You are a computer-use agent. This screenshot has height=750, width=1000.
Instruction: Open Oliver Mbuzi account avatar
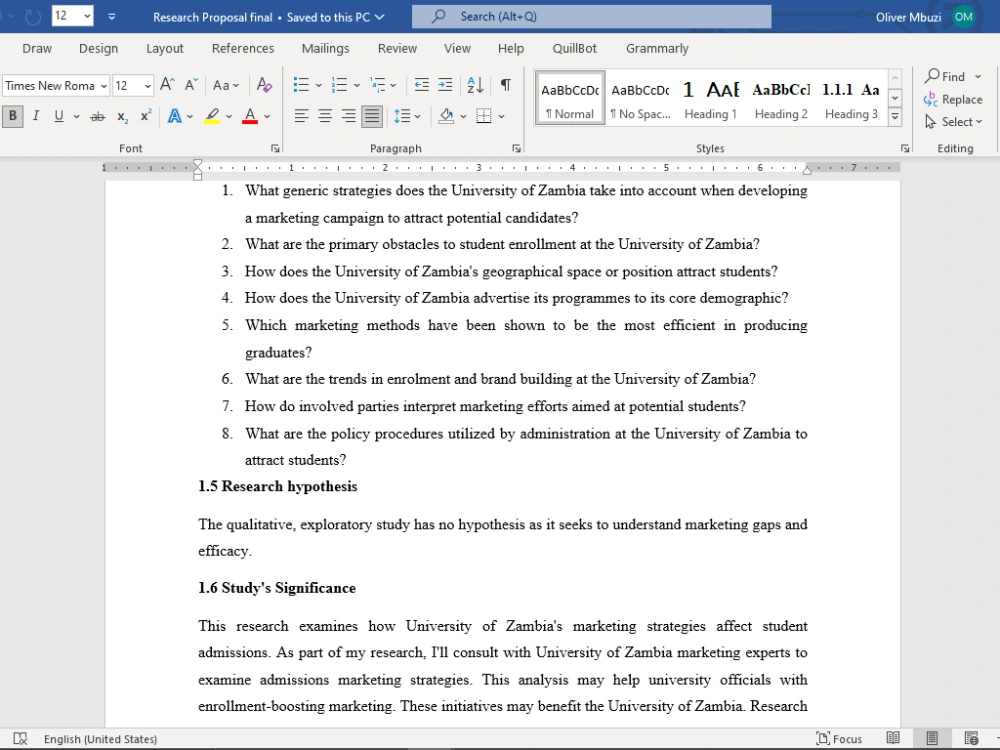963,17
